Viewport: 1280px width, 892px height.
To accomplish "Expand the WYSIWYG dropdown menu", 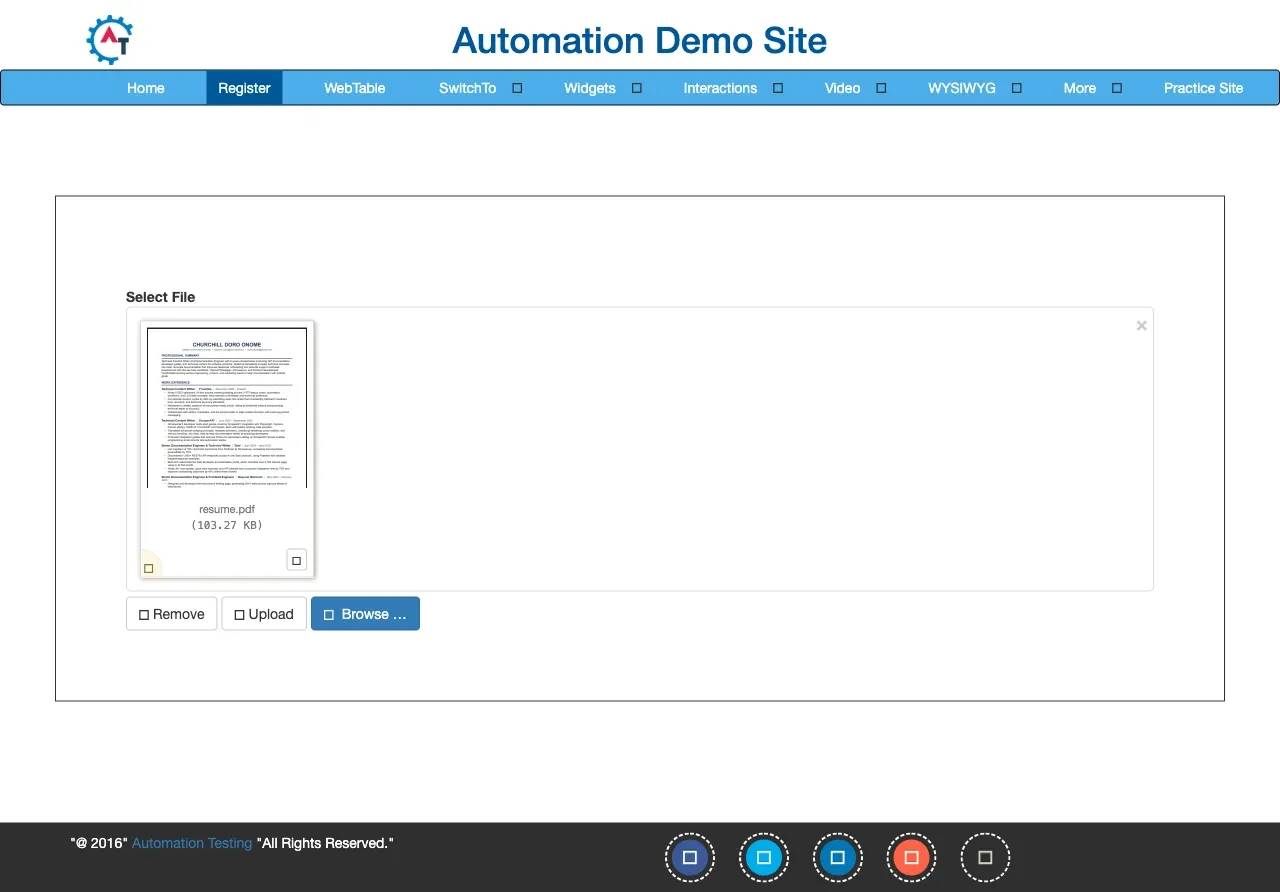I will (x=974, y=88).
